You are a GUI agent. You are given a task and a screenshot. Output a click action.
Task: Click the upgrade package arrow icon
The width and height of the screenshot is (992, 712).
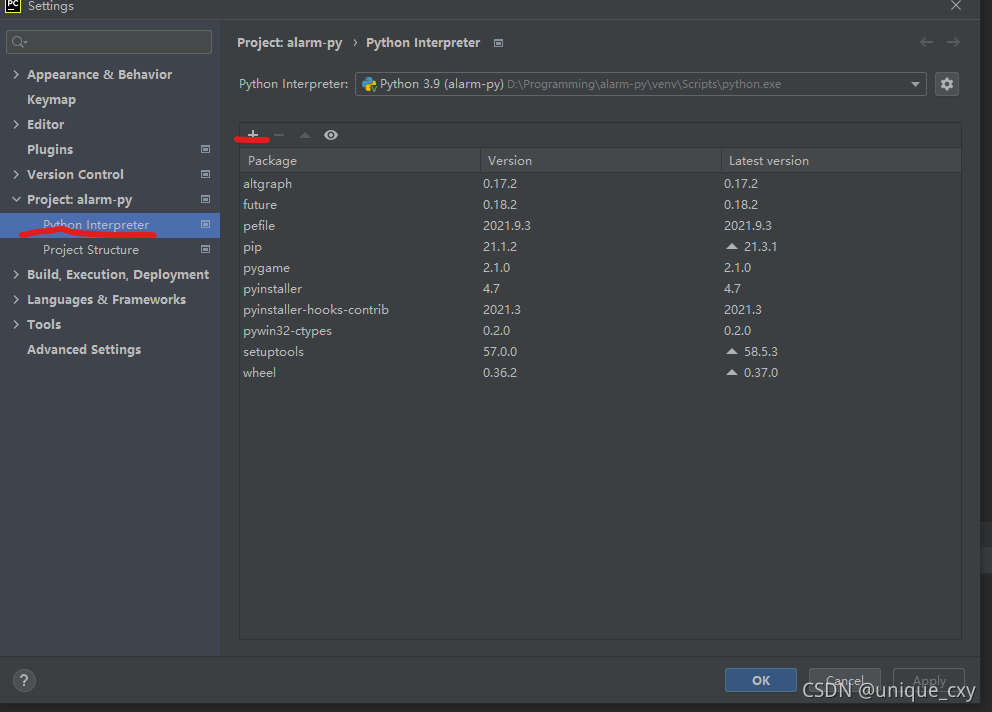(x=305, y=135)
